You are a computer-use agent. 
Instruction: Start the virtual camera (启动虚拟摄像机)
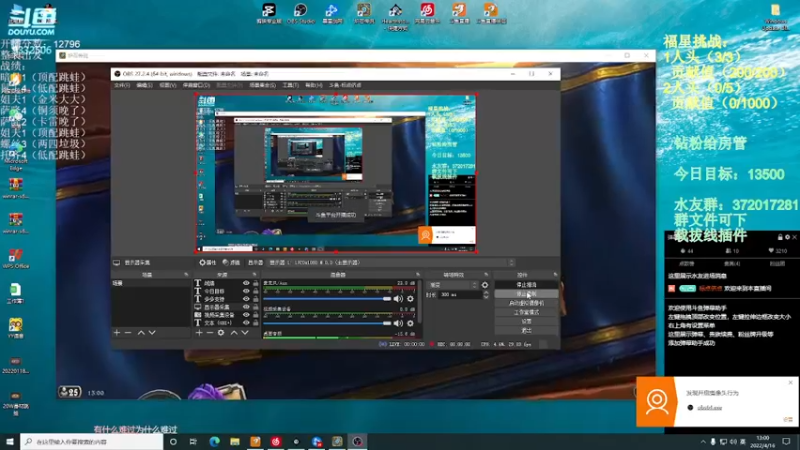pyautogui.click(x=526, y=303)
